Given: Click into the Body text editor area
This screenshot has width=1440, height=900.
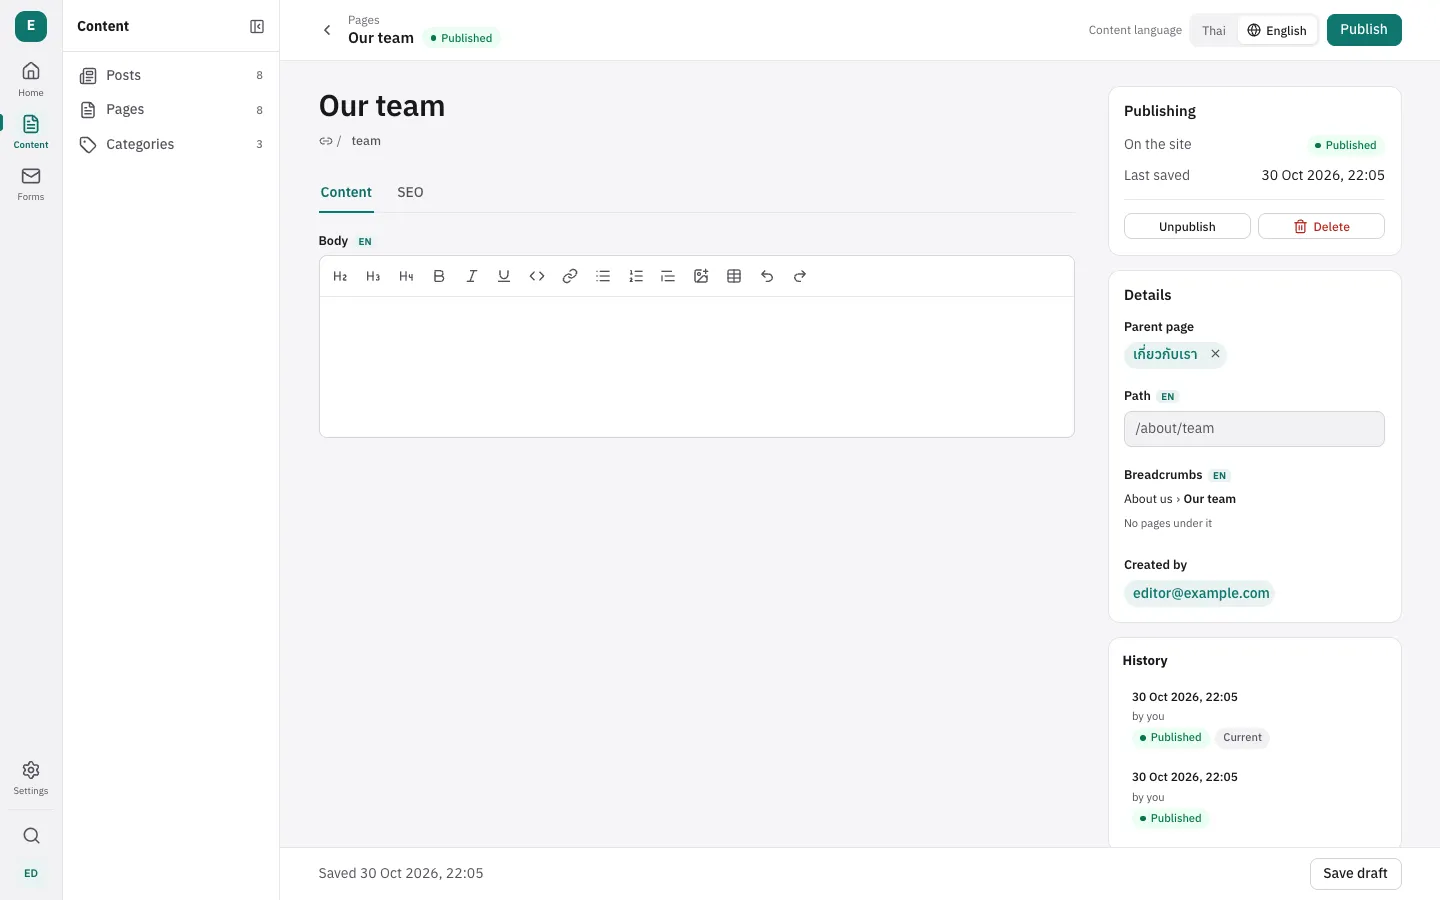Looking at the screenshot, I should [x=697, y=366].
